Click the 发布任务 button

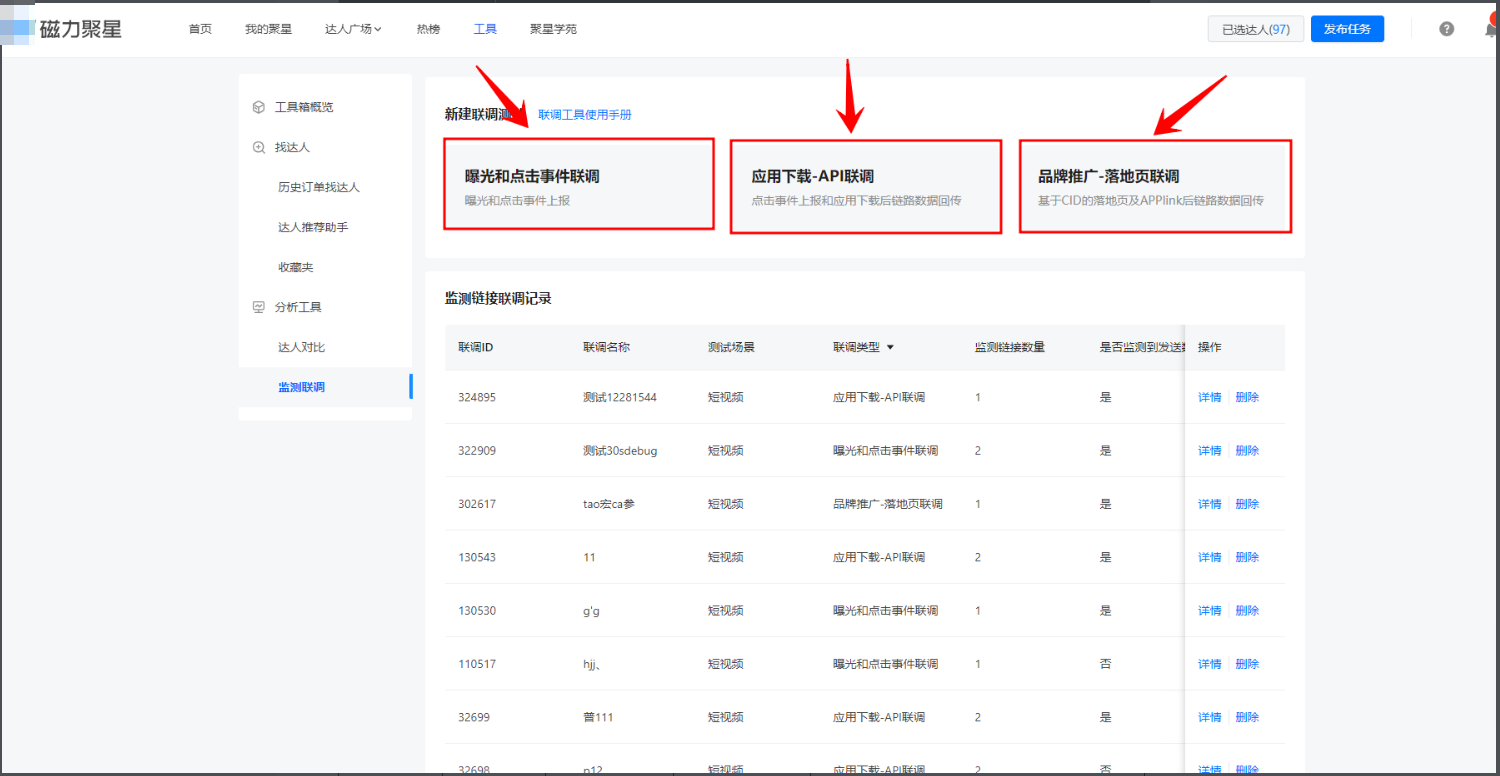pos(1347,29)
